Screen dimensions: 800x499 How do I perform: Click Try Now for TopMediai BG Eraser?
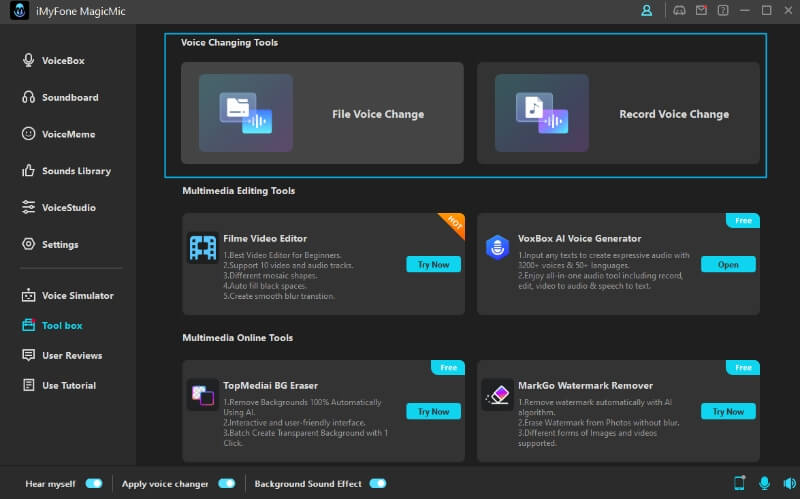click(x=434, y=411)
